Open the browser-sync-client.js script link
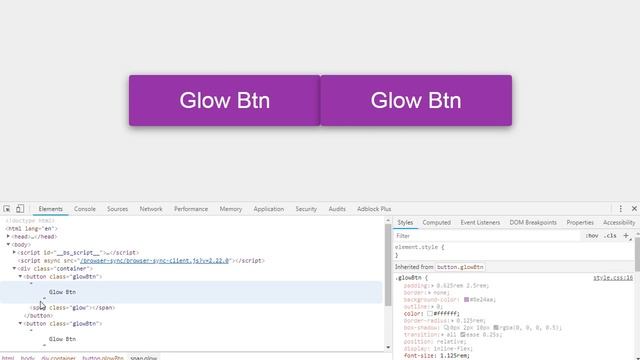Image resolution: width=640 pixels, height=360 pixels. 154,260
